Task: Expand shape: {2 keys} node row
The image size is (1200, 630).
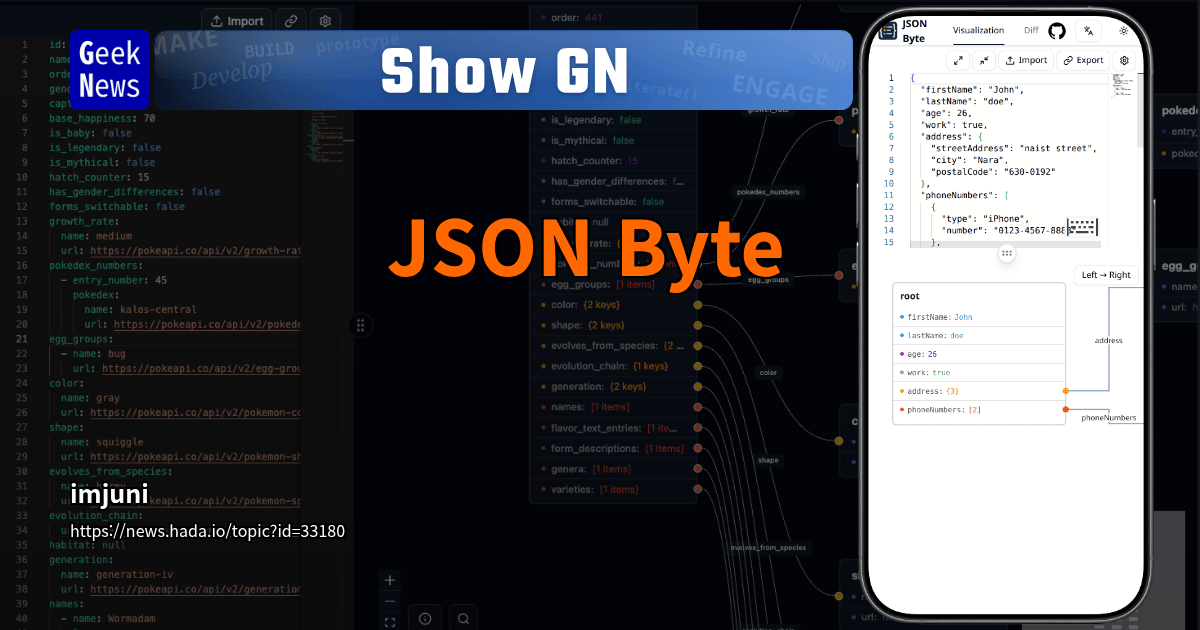Action: pos(612,325)
